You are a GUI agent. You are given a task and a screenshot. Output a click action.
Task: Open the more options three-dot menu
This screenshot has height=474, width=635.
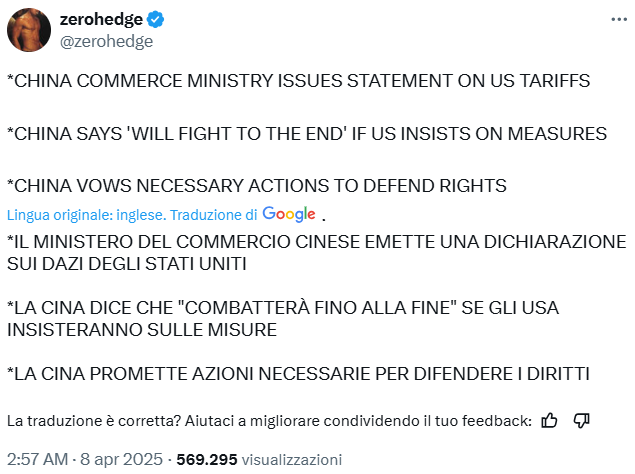tap(613, 21)
